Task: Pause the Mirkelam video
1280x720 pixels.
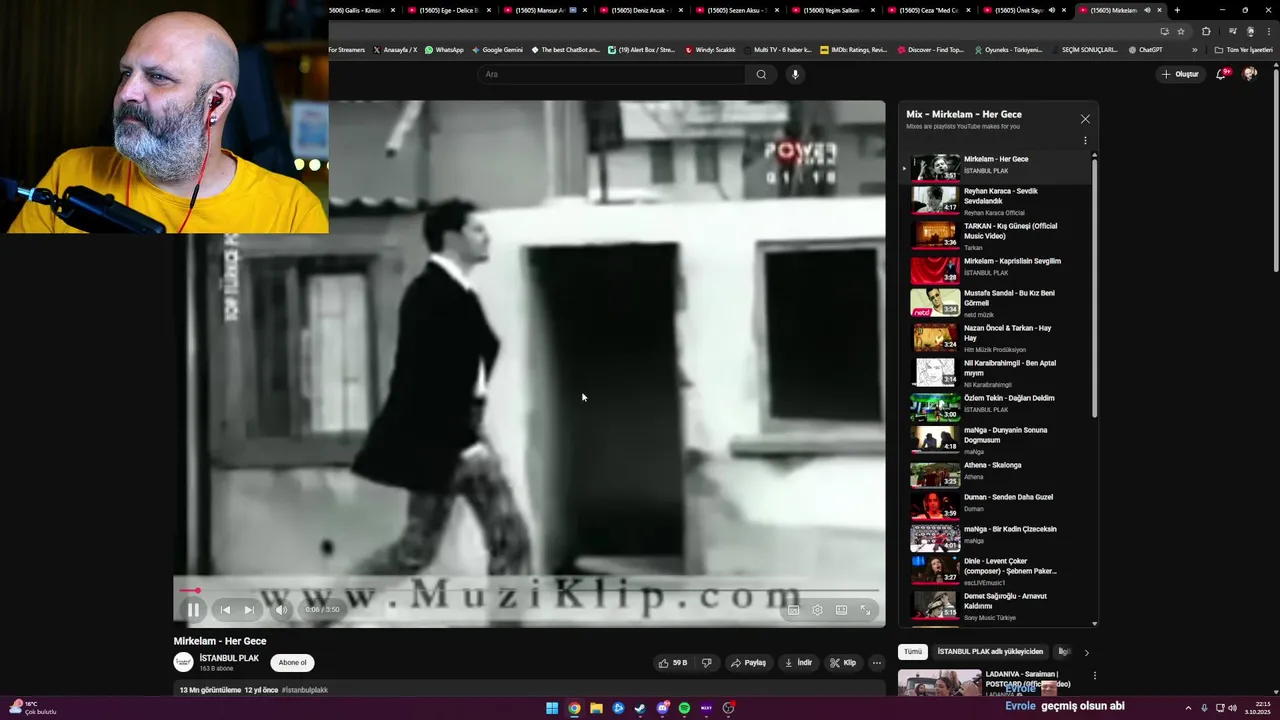Action: click(x=193, y=610)
